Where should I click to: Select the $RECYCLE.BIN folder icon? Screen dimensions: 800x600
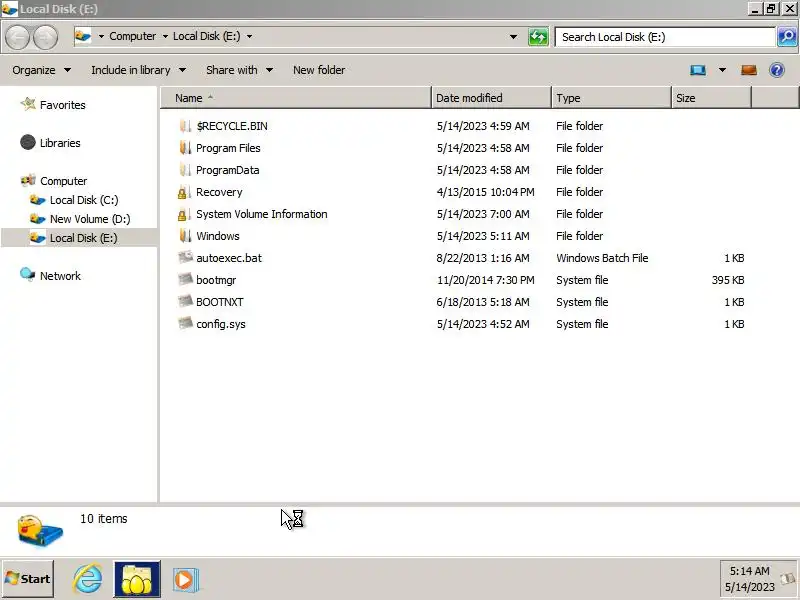coord(185,126)
